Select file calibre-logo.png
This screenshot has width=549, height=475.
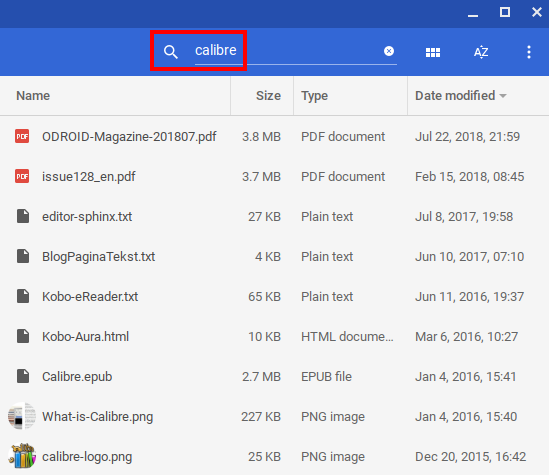(87, 456)
